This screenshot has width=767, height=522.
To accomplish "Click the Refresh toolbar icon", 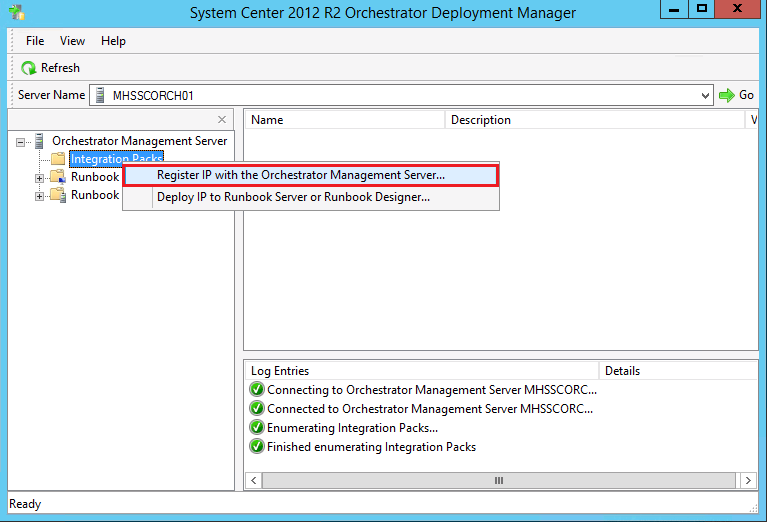I will click(28, 68).
